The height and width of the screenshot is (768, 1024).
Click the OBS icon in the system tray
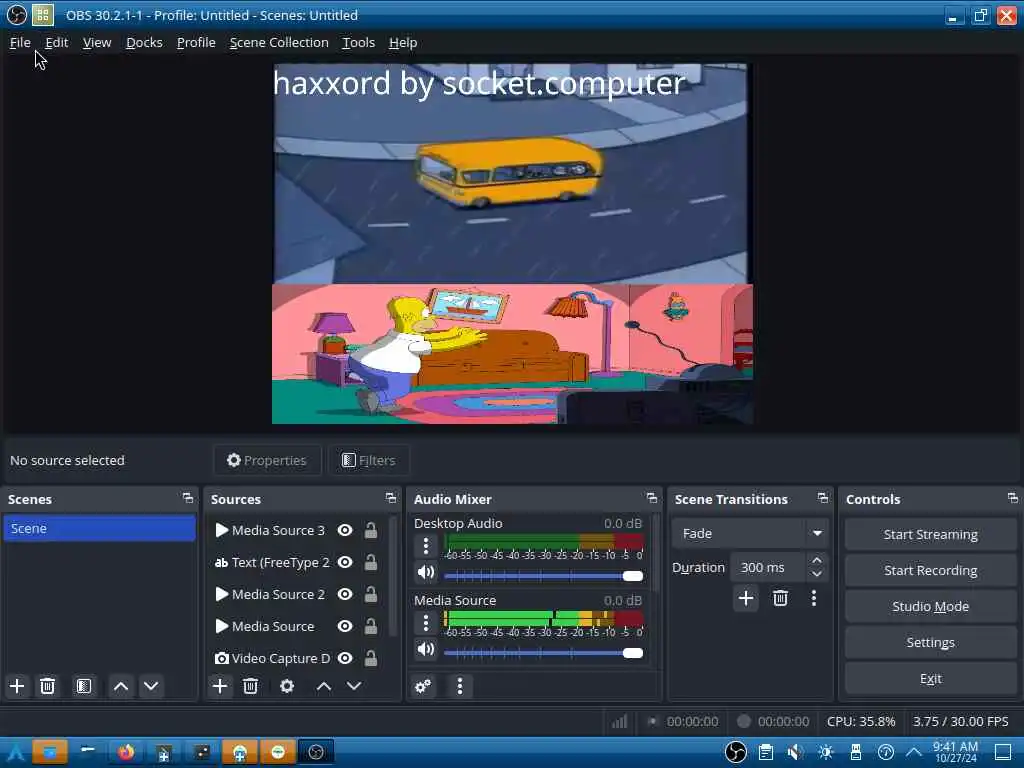point(736,752)
